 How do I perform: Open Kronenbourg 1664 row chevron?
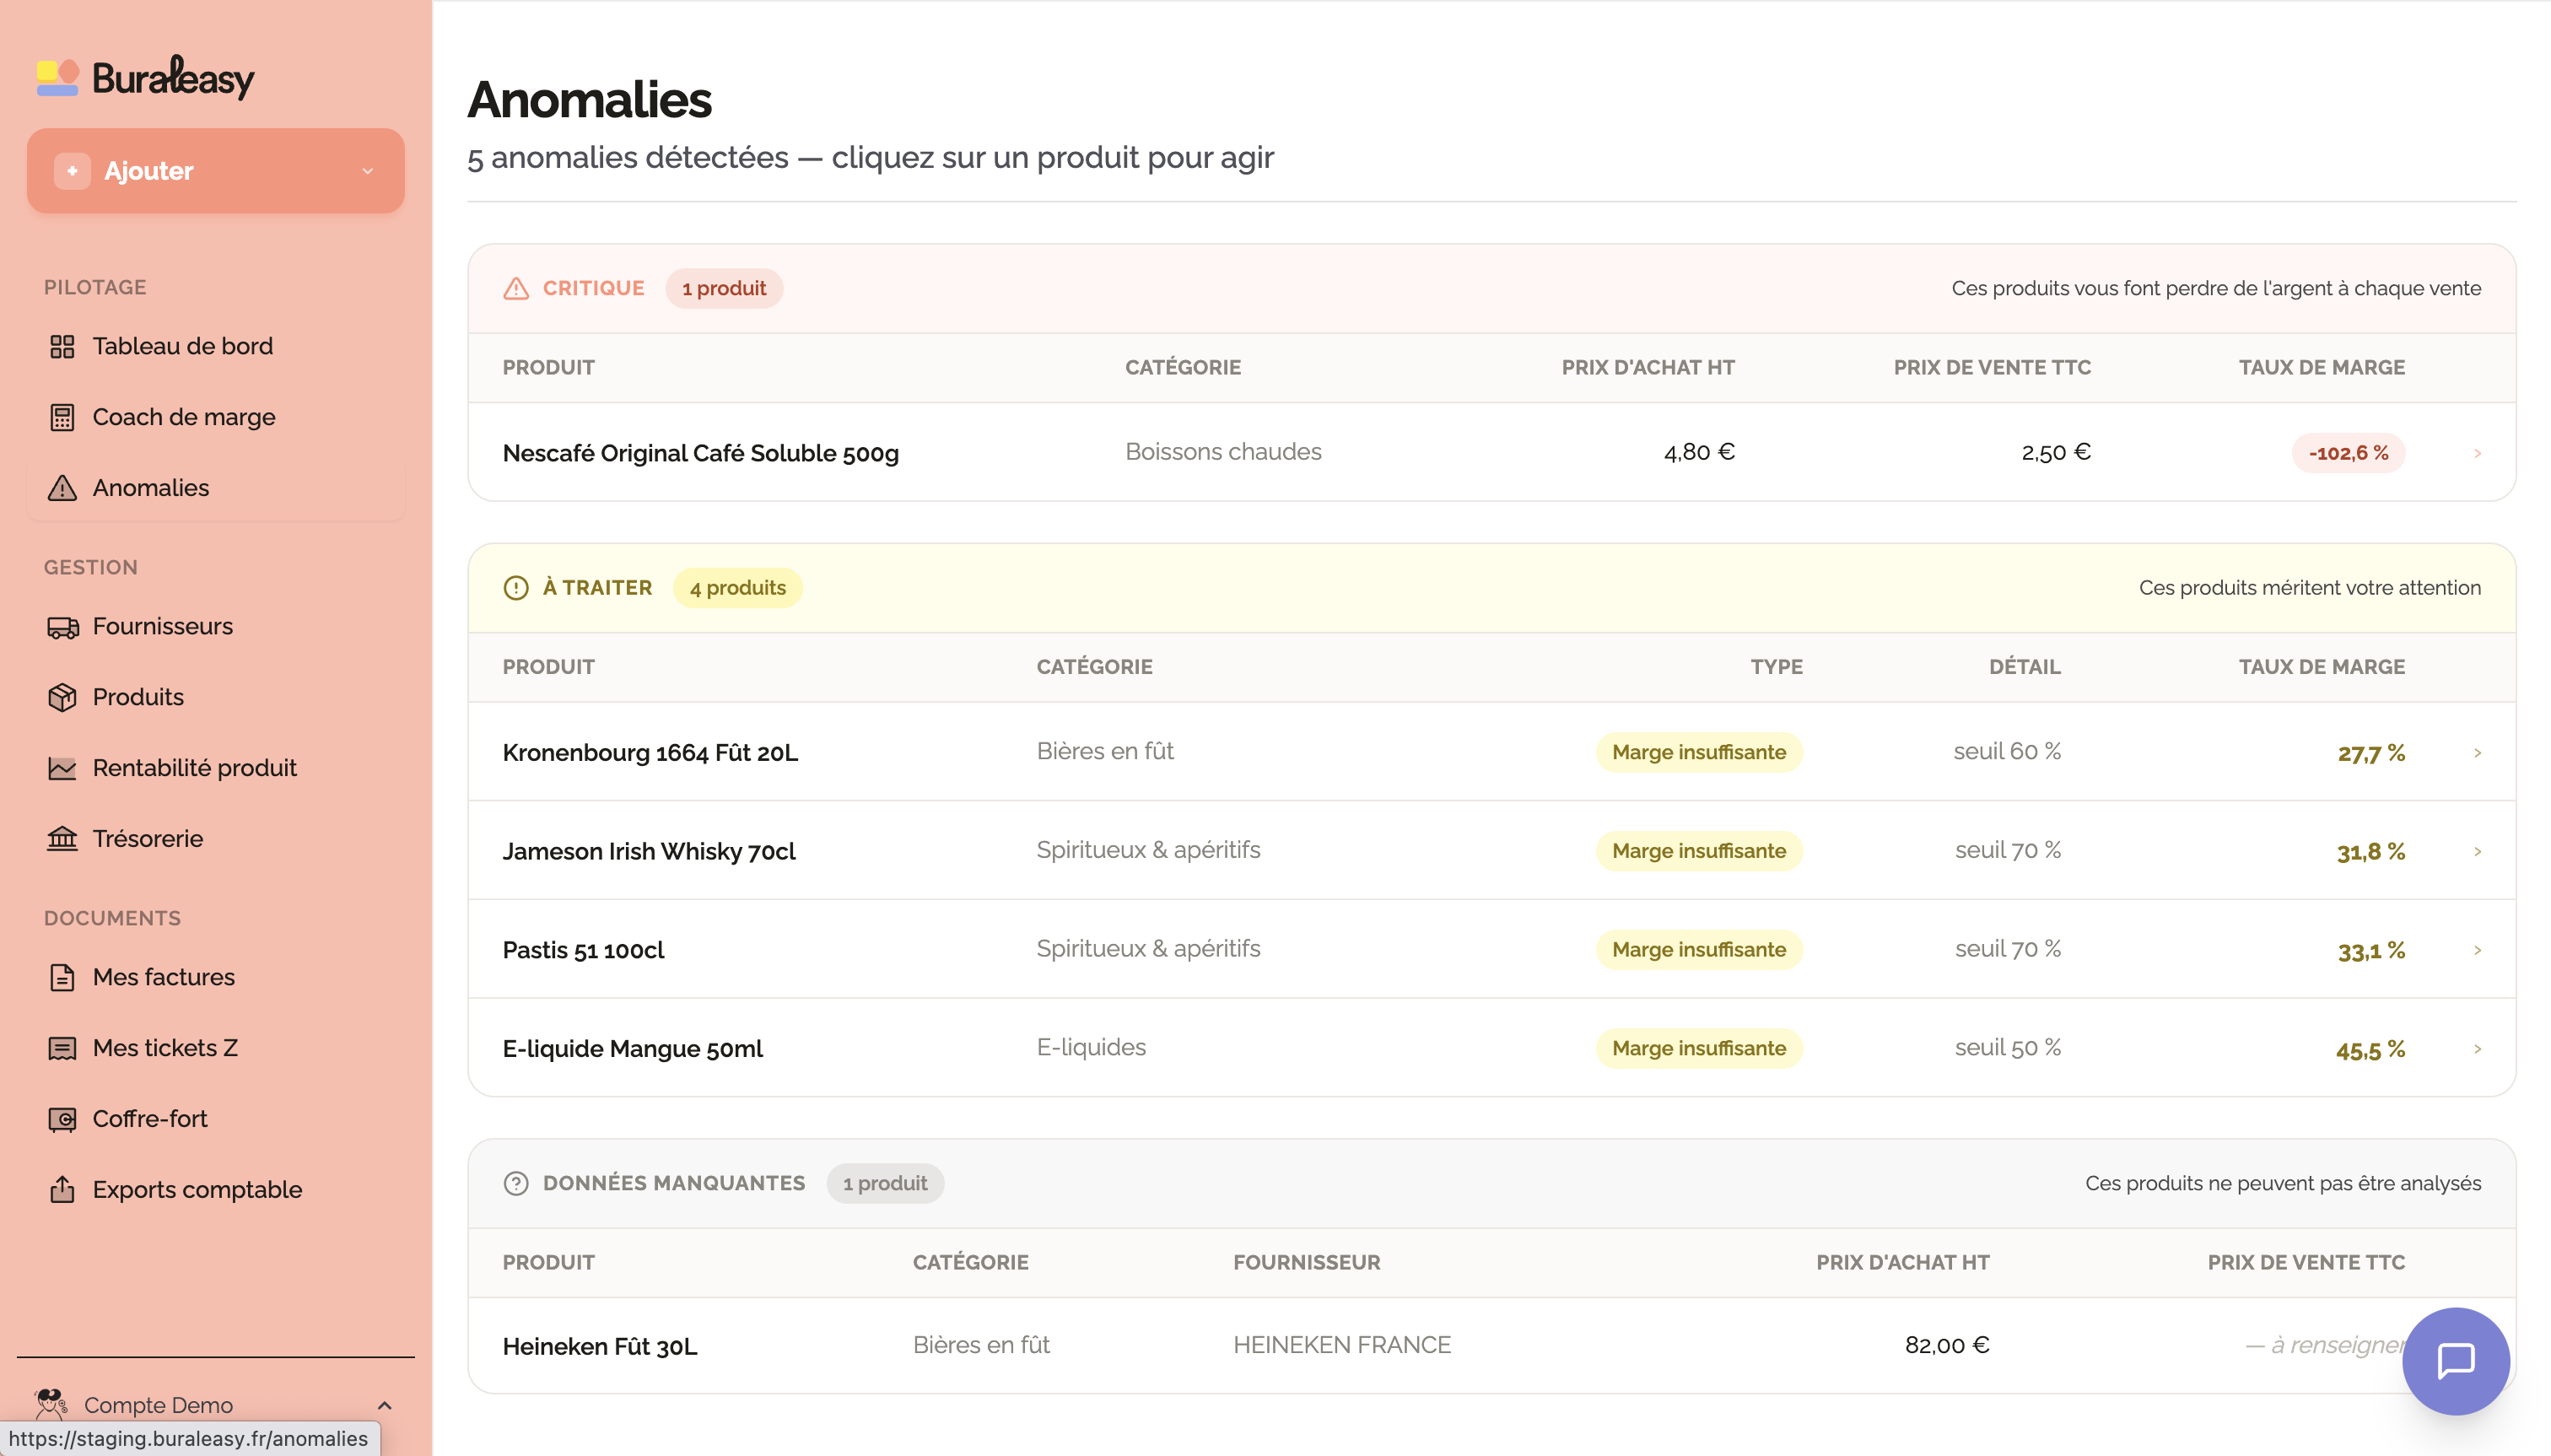(2477, 753)
